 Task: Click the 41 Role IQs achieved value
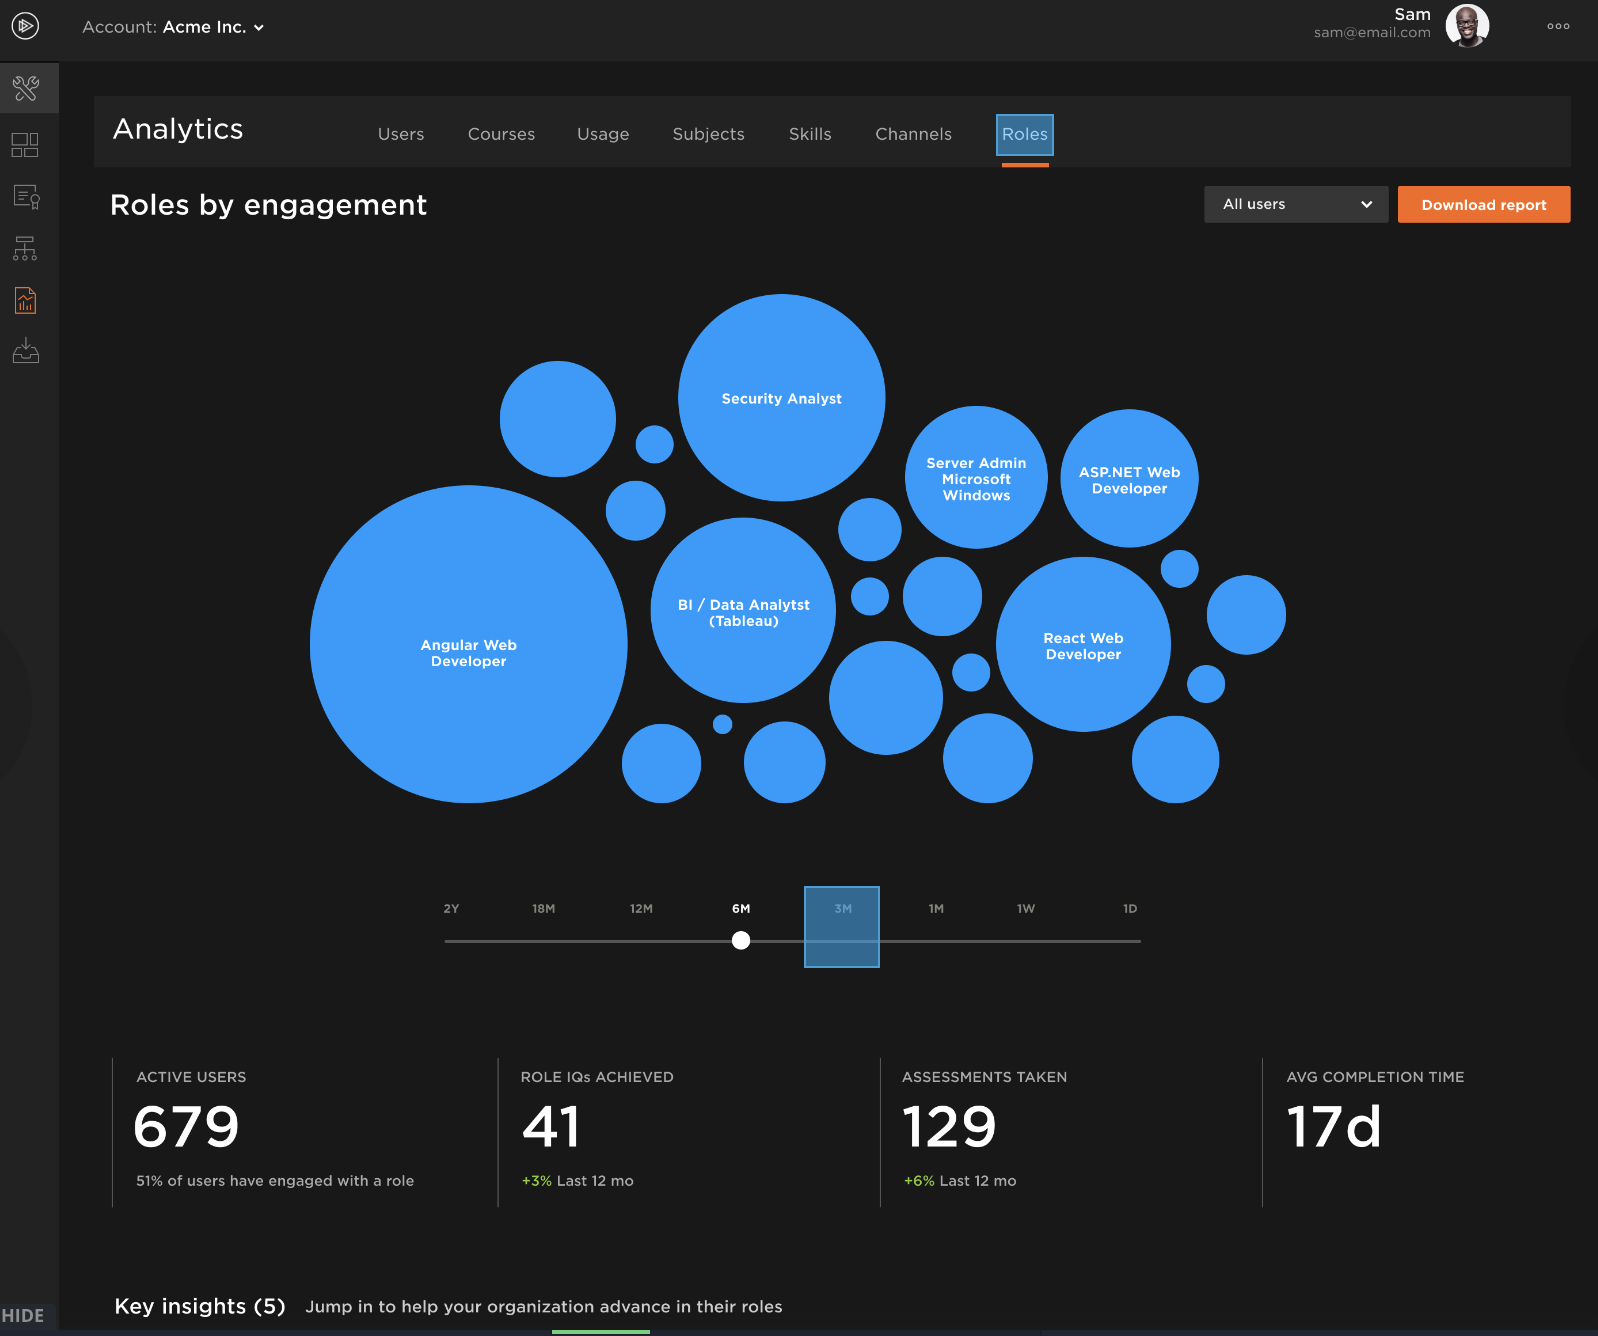(x=551, y=1127)
